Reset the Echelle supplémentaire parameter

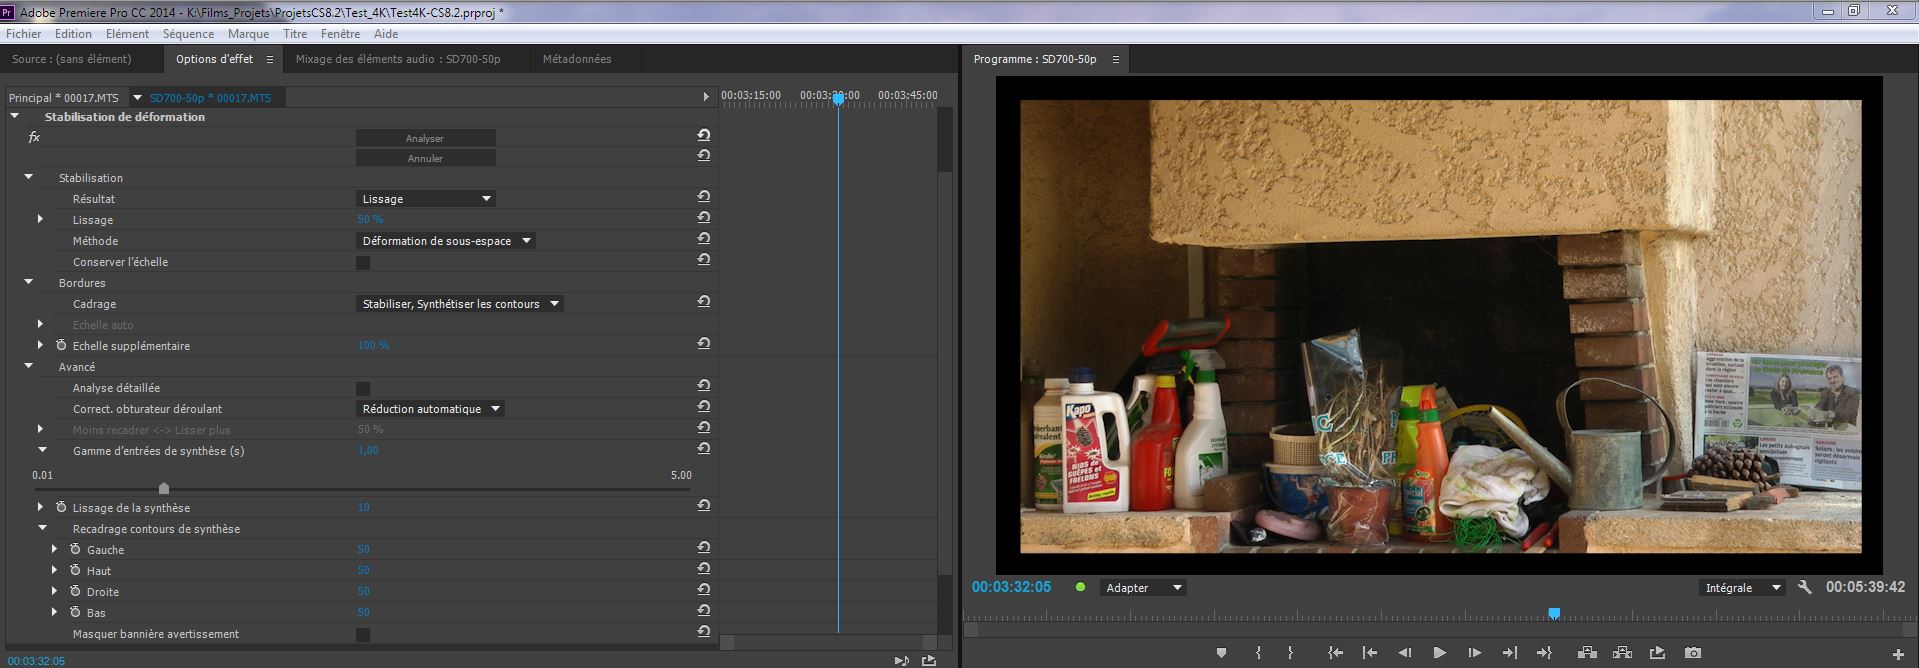(704, 344)
